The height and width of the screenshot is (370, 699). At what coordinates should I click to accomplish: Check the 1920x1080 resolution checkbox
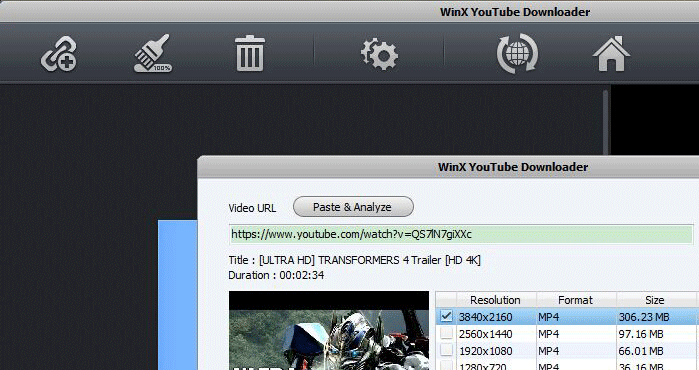point(446,350)
